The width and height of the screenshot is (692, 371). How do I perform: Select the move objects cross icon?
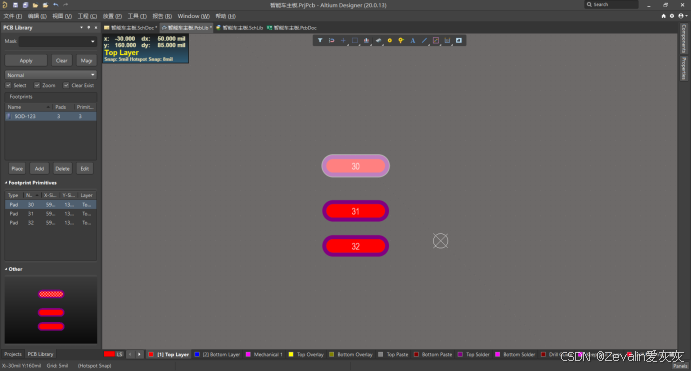tap(343, 41)
